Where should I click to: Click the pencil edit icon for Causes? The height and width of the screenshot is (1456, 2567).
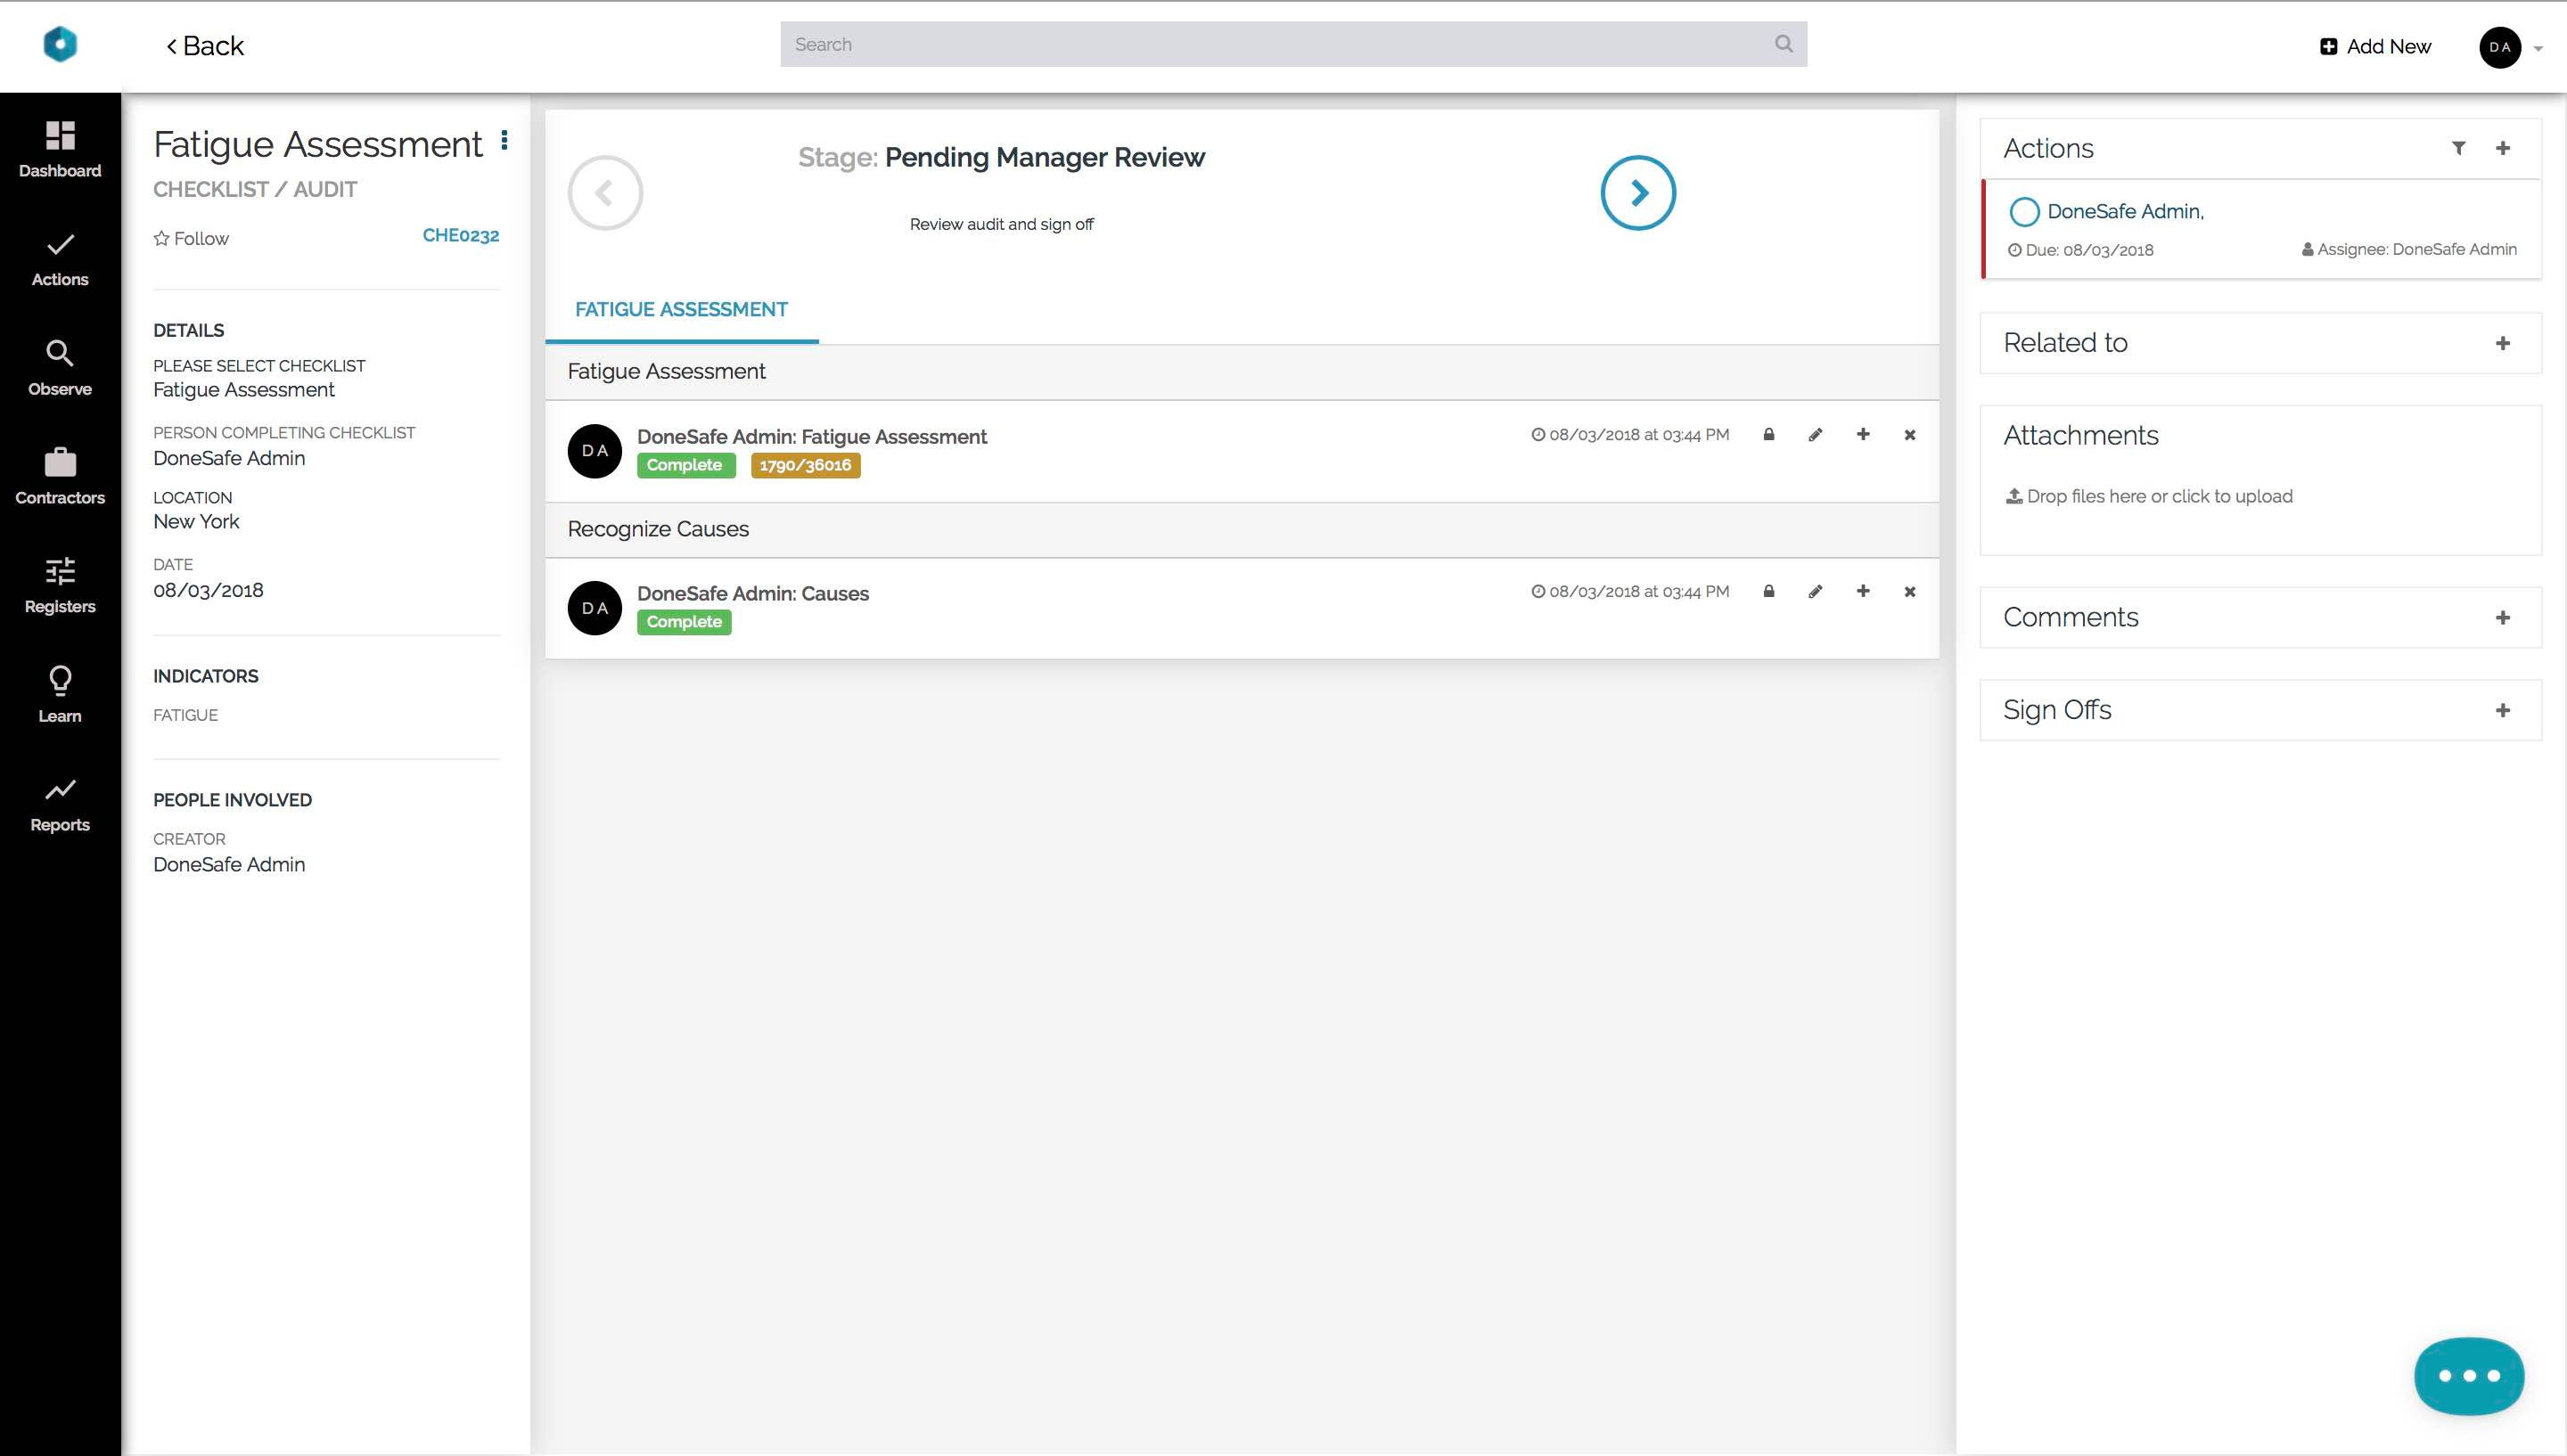1815,592
